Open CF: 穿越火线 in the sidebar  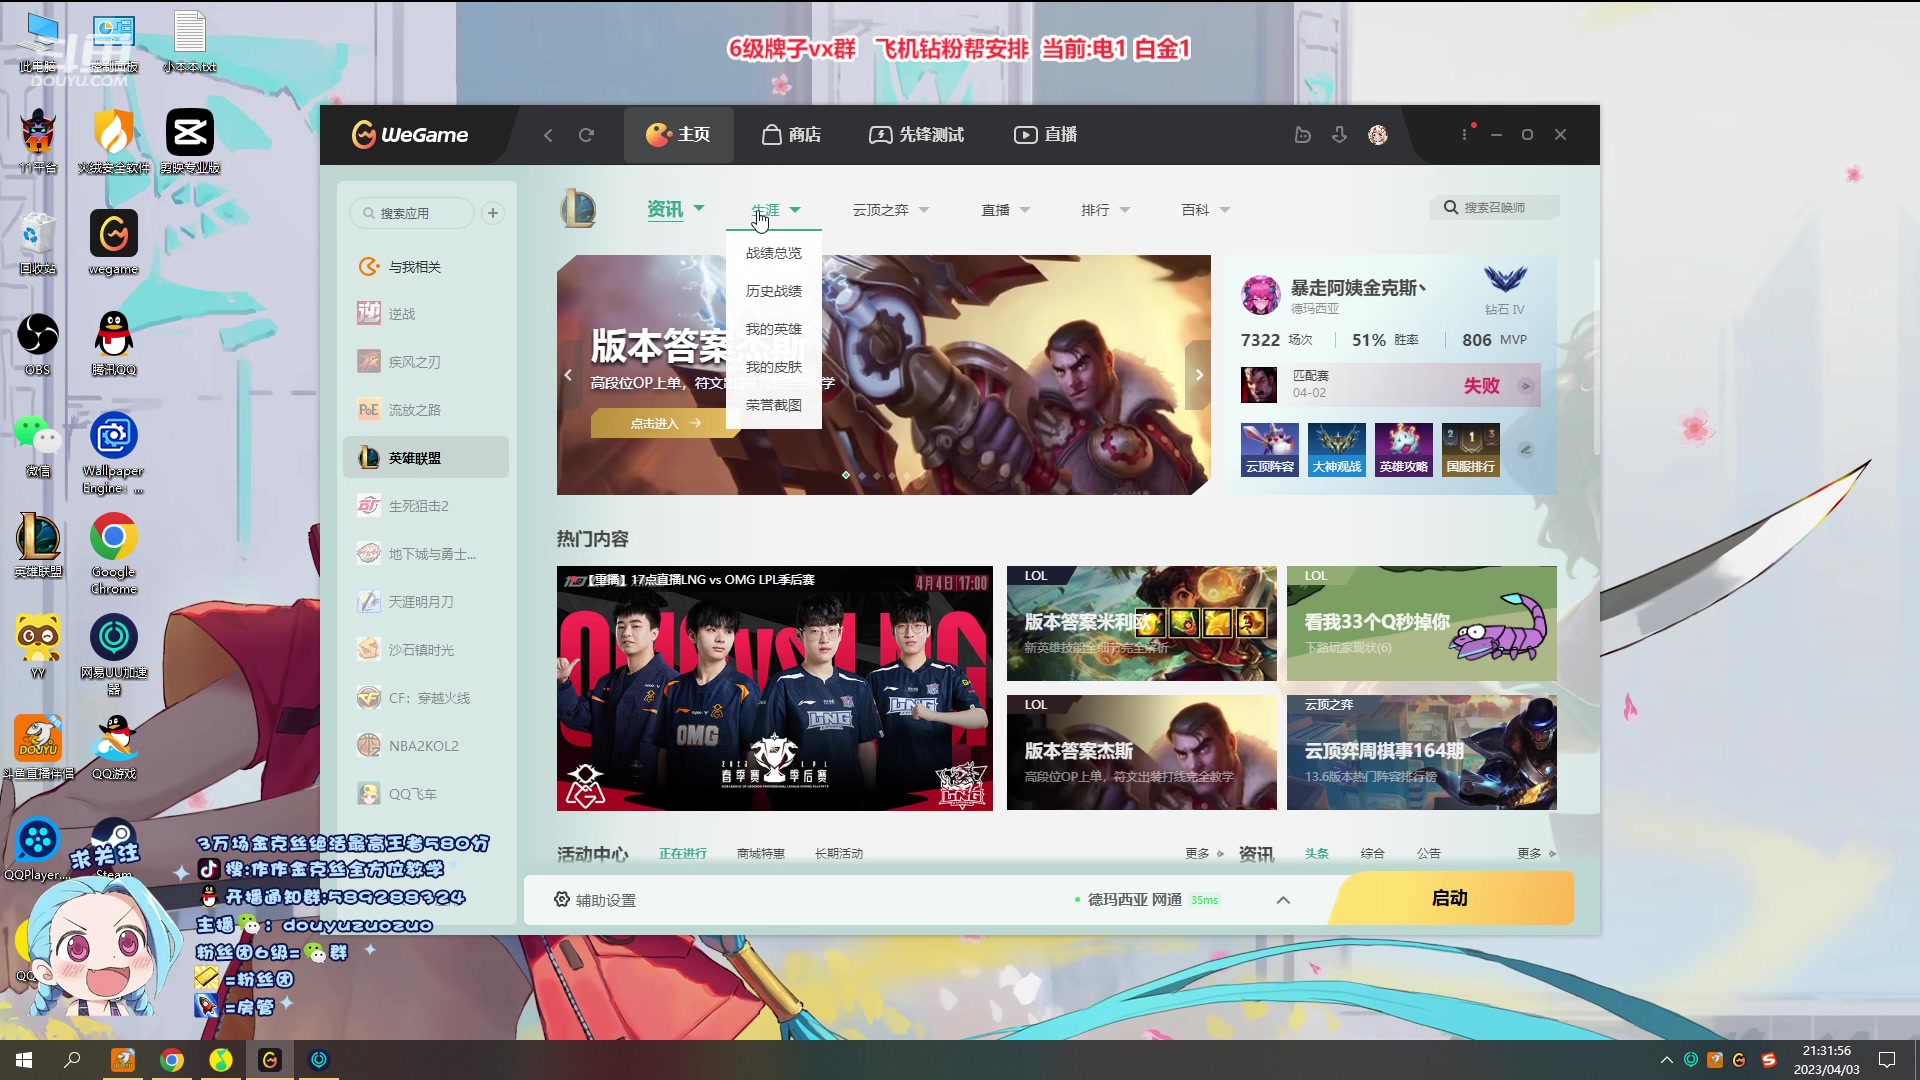point(426,698)
